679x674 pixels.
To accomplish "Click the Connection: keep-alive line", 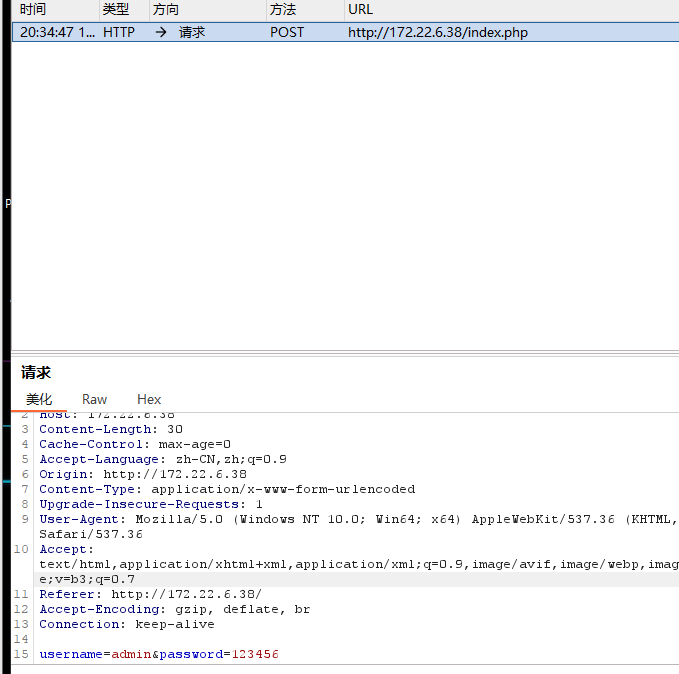I will pyautogui.click(x=127, y=625).
